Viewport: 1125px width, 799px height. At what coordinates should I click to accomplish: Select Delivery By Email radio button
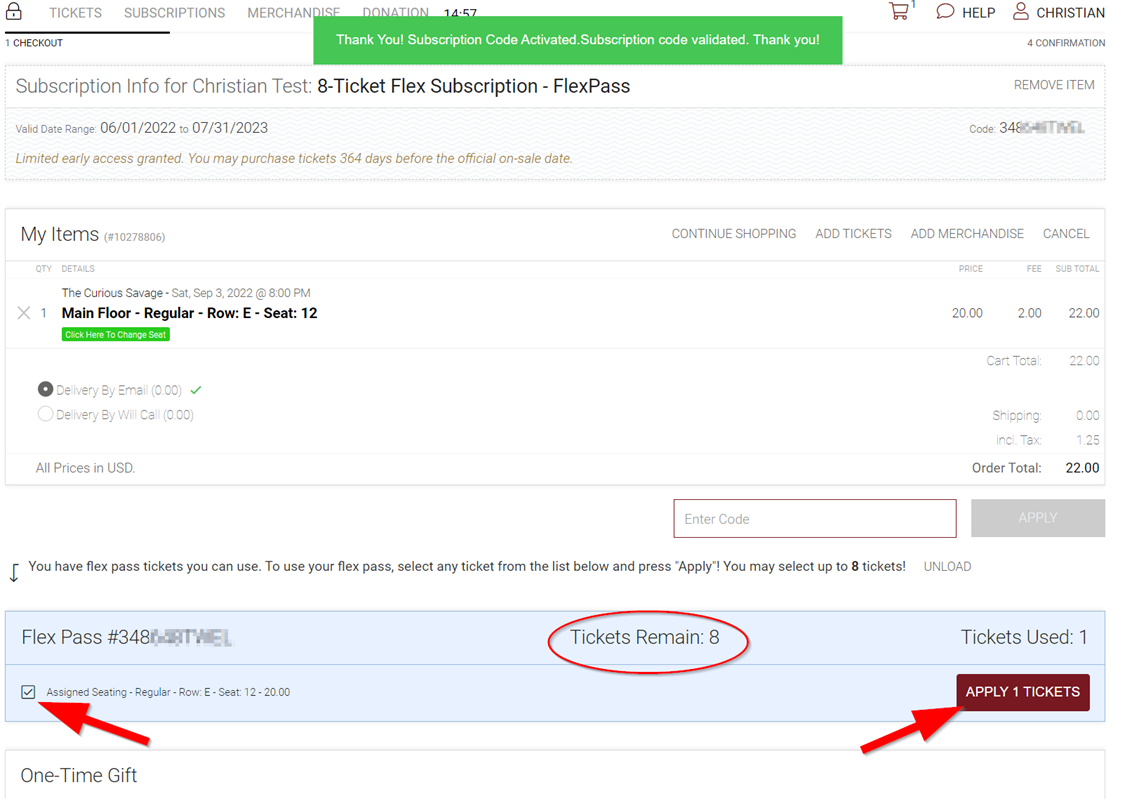coord(45,390)
